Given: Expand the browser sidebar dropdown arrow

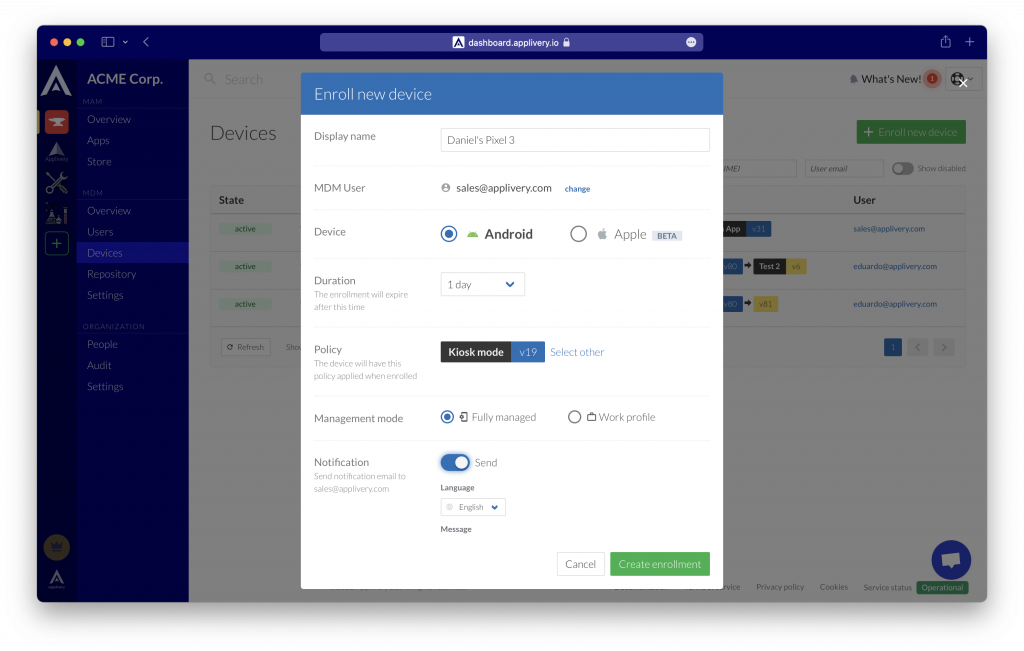Looking at the screenshot, I should [x=125, y=42].
